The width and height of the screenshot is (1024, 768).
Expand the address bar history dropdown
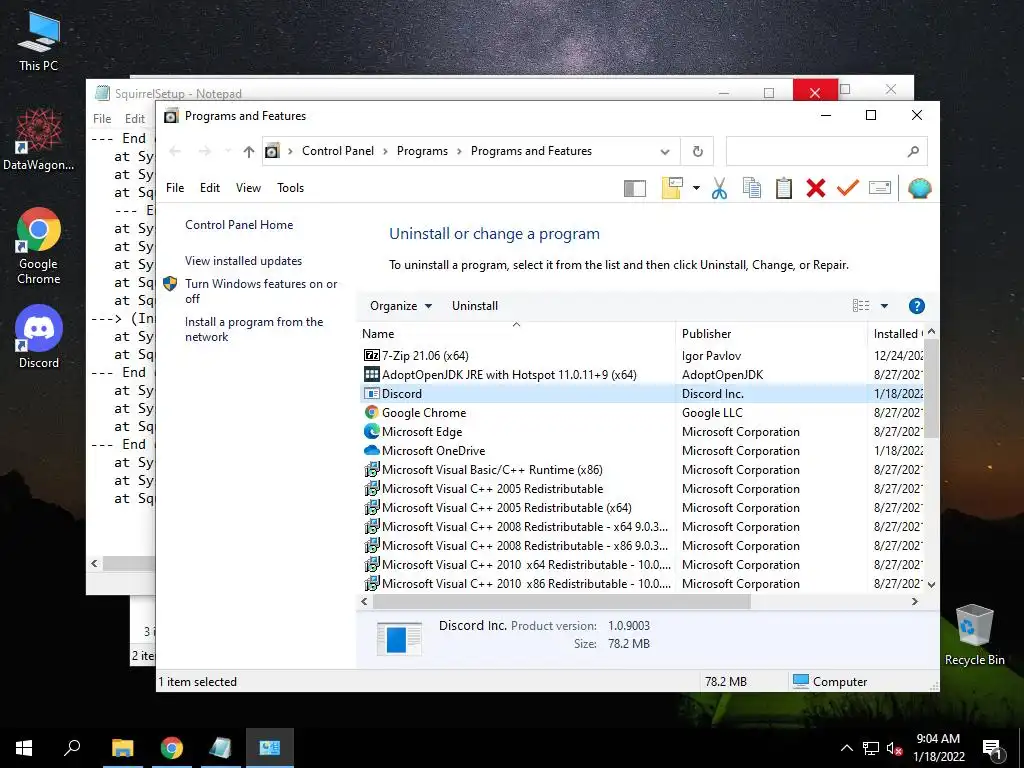coord(665,152)
